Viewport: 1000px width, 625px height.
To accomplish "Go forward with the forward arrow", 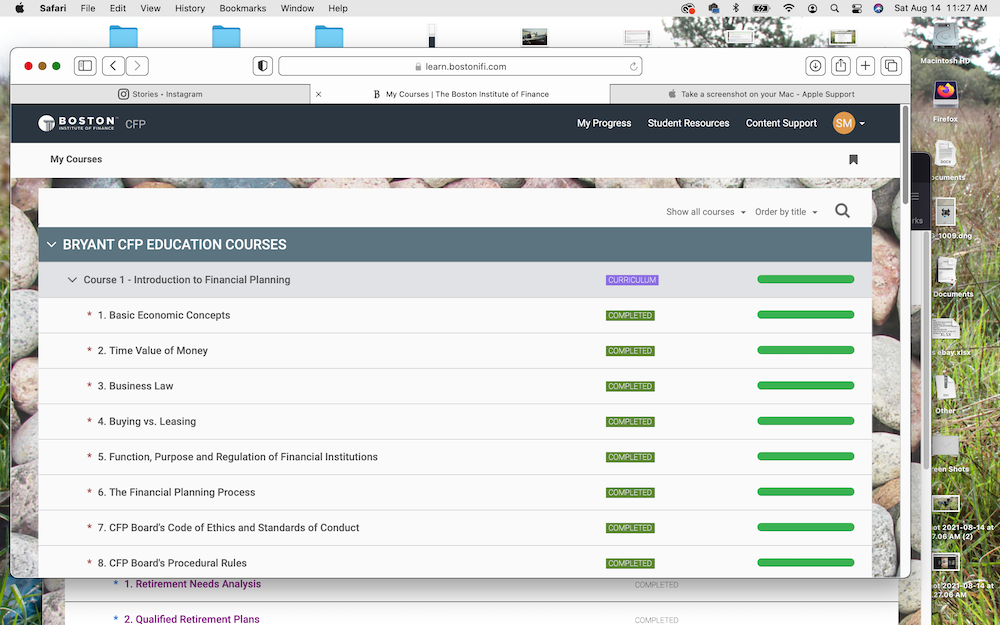I will 137,66.
